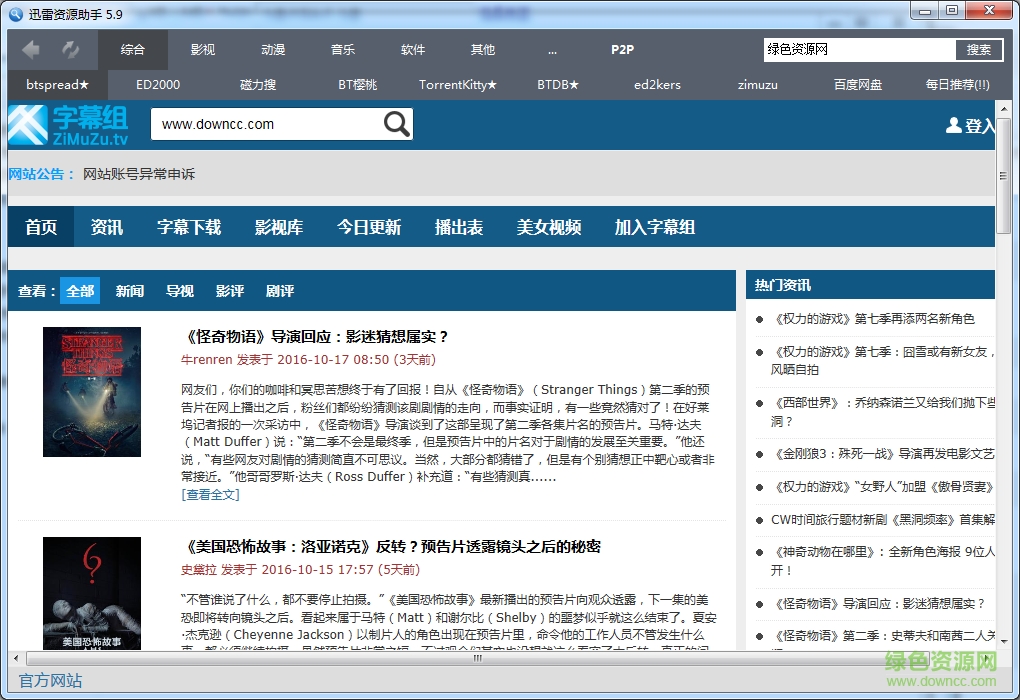Open the TorrentKitty★ bookmark
This screenshot has height=700, width=1020.
click(x=458, y=85)
